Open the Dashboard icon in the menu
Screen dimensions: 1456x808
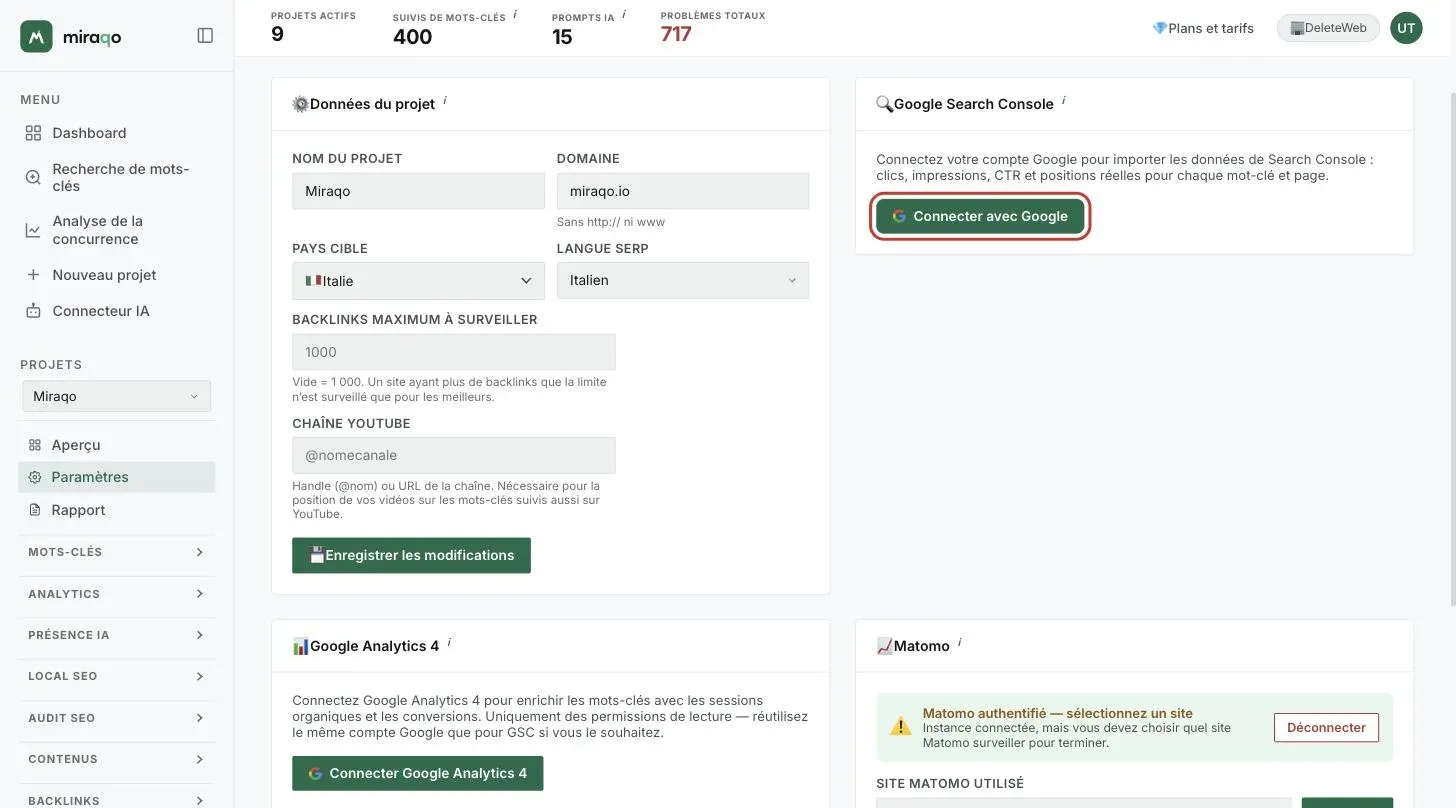pos(33,133)
